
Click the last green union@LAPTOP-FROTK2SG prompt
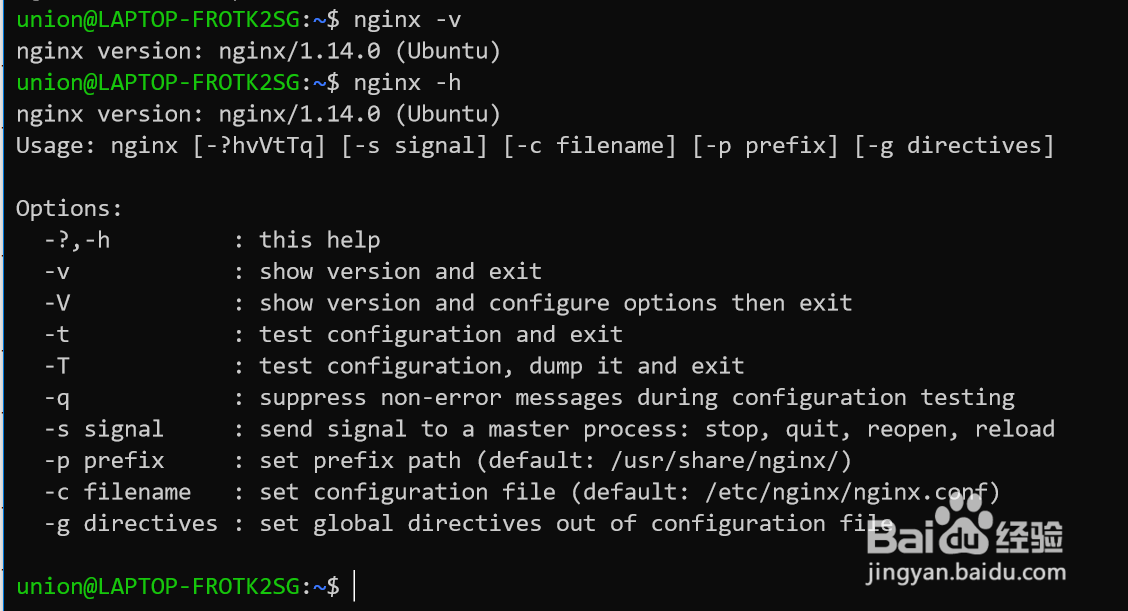tap(158, 587)
